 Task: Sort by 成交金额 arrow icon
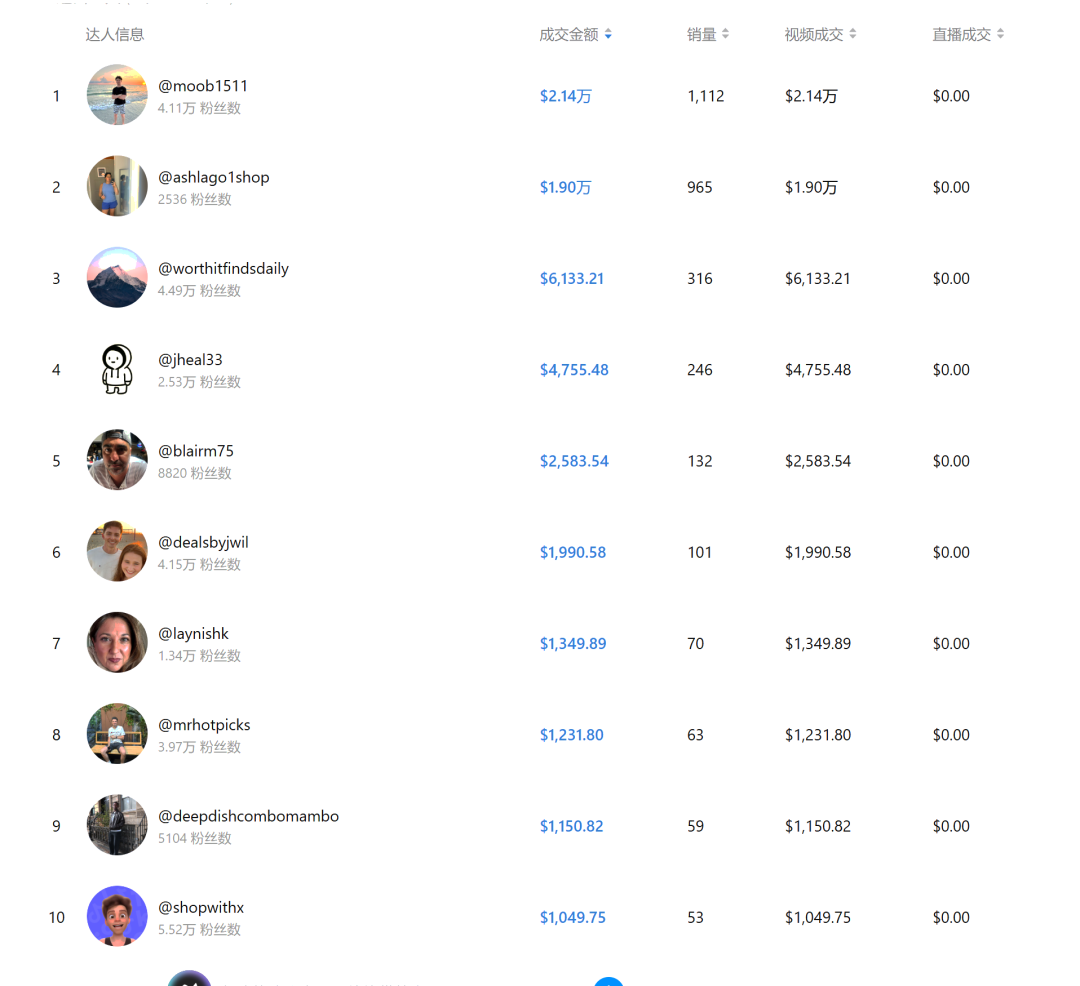608,34
